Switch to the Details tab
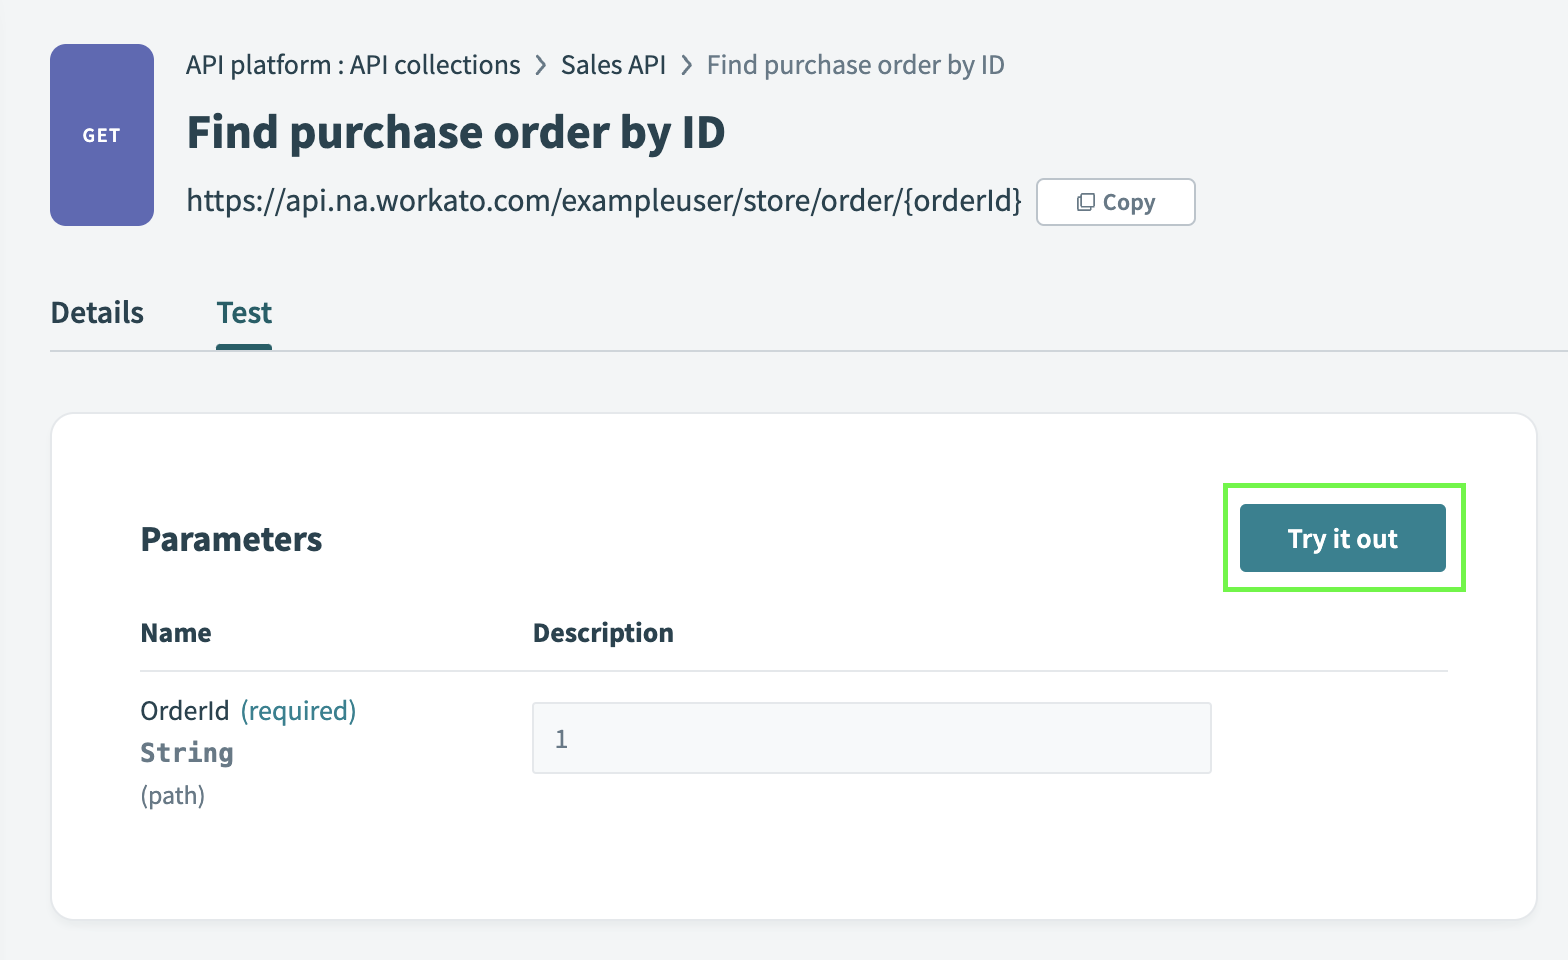1568x960 pixels. coord(96,312)
